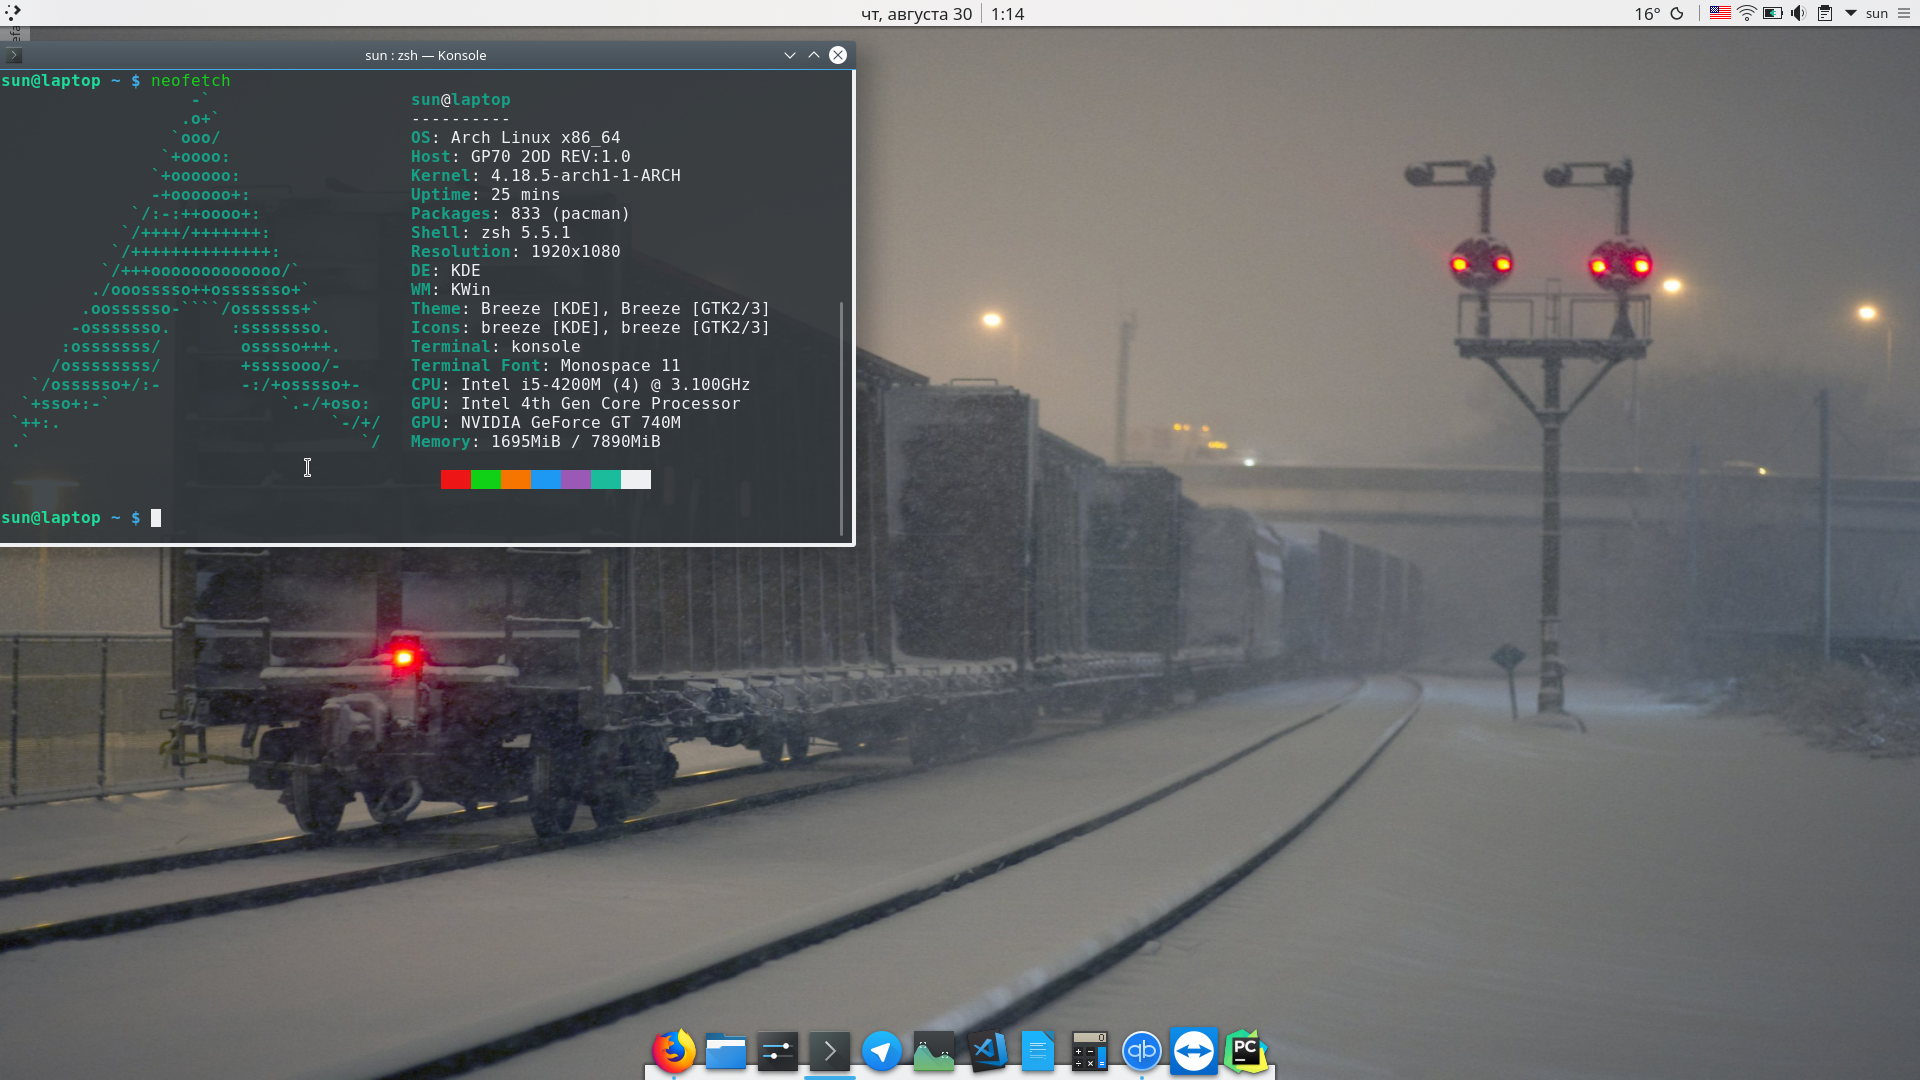The image size is (1920, 1080).
Task: Click the US flag keyboard layout indicator
Action: point(1720,13)
